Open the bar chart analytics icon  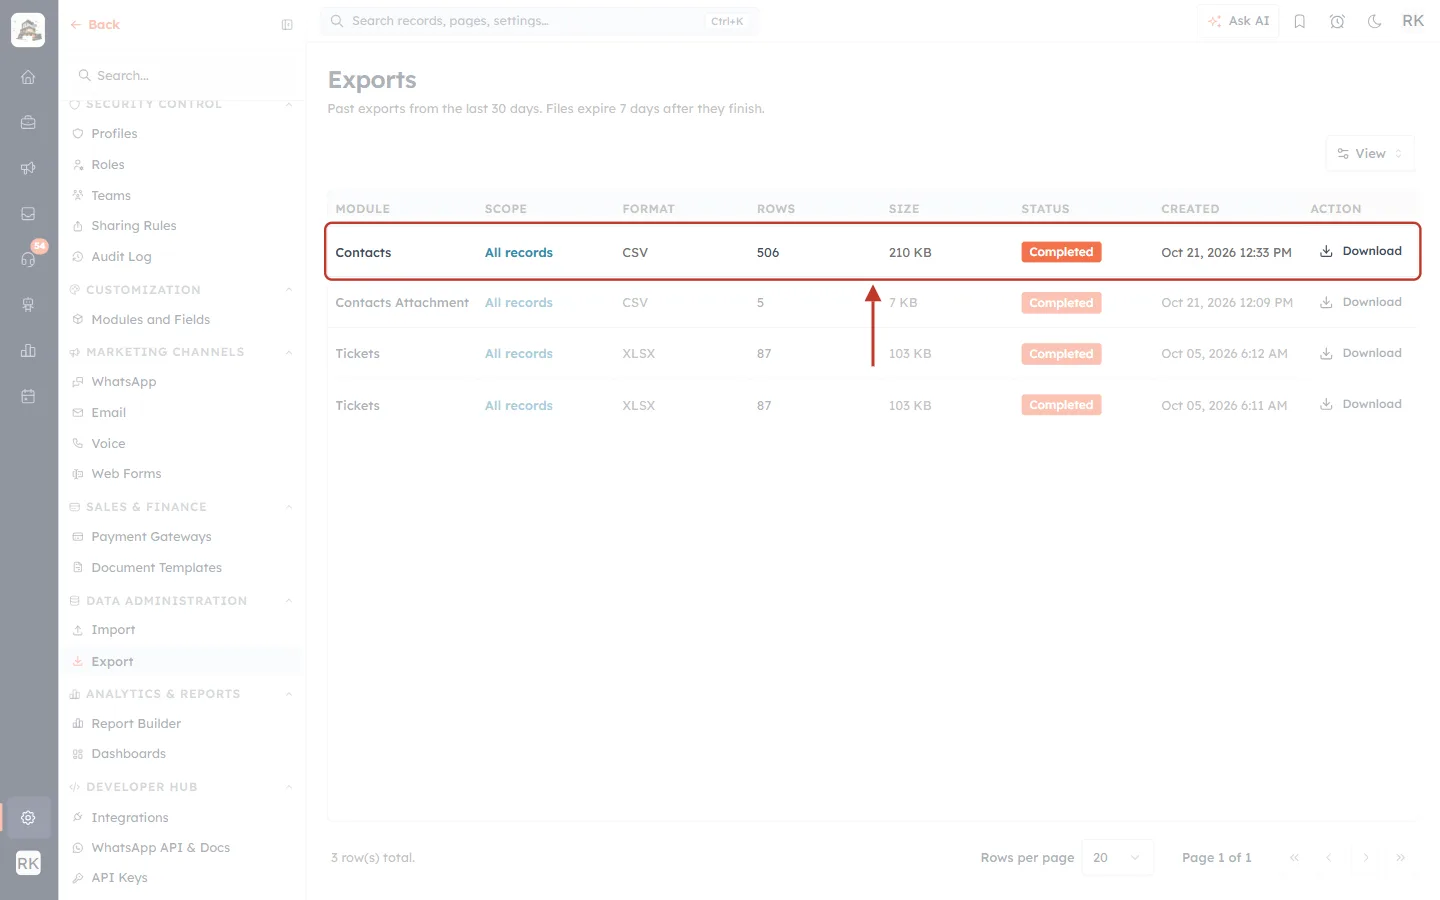28,350
